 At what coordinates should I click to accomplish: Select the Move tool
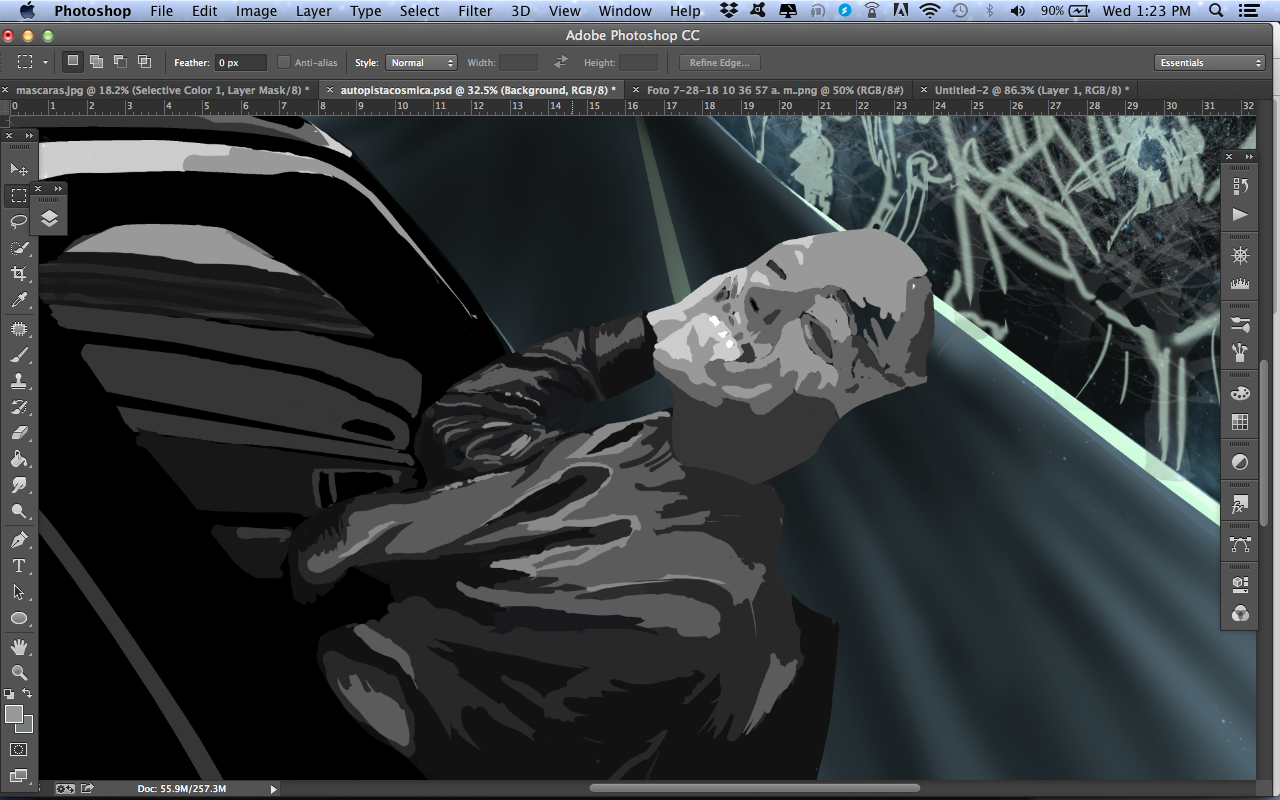coord(18,169)
